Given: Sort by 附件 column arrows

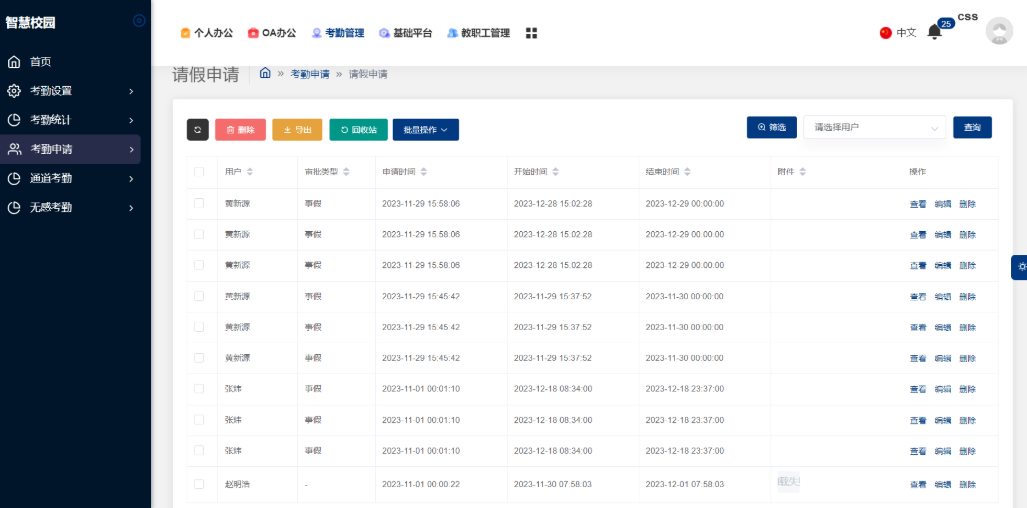Looking at the screenshot, I should [802, 172].
